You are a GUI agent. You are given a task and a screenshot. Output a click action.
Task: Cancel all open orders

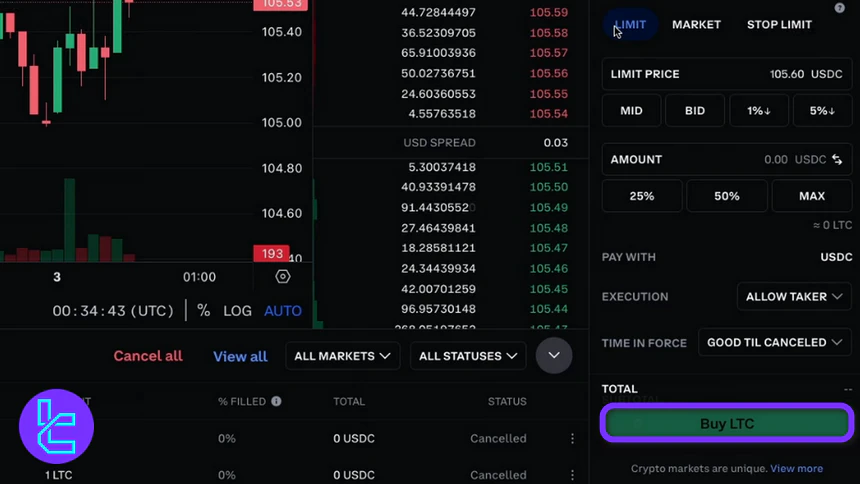(148, 356)
